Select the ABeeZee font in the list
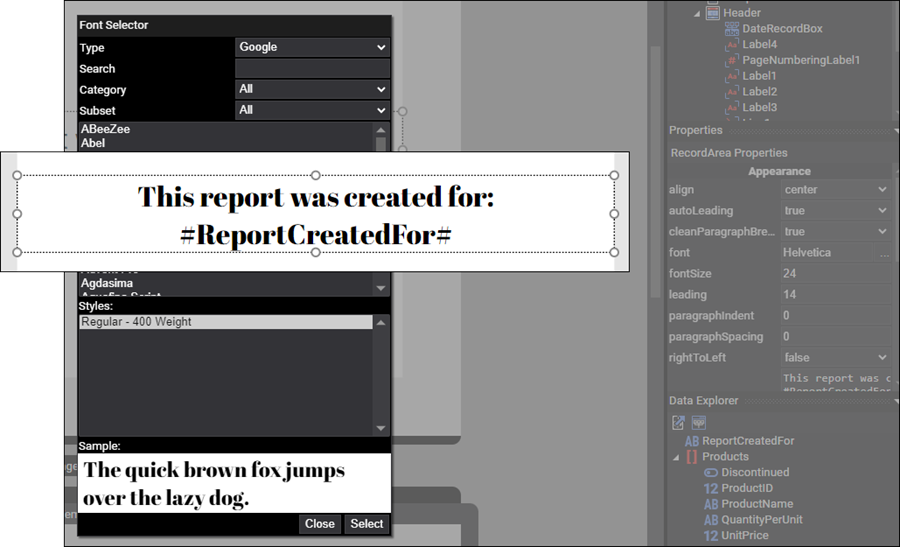Screen dimensions: 900x547 coord(106,130)
